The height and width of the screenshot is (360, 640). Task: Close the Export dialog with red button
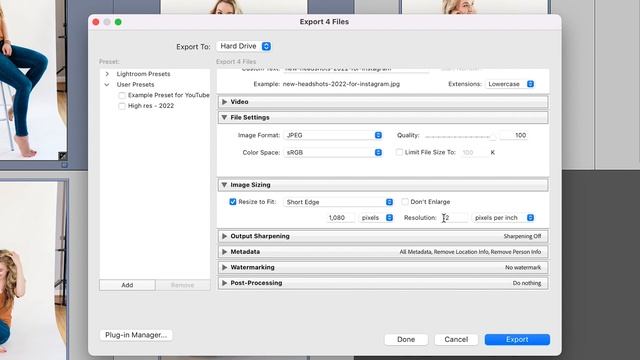(96, 22)
